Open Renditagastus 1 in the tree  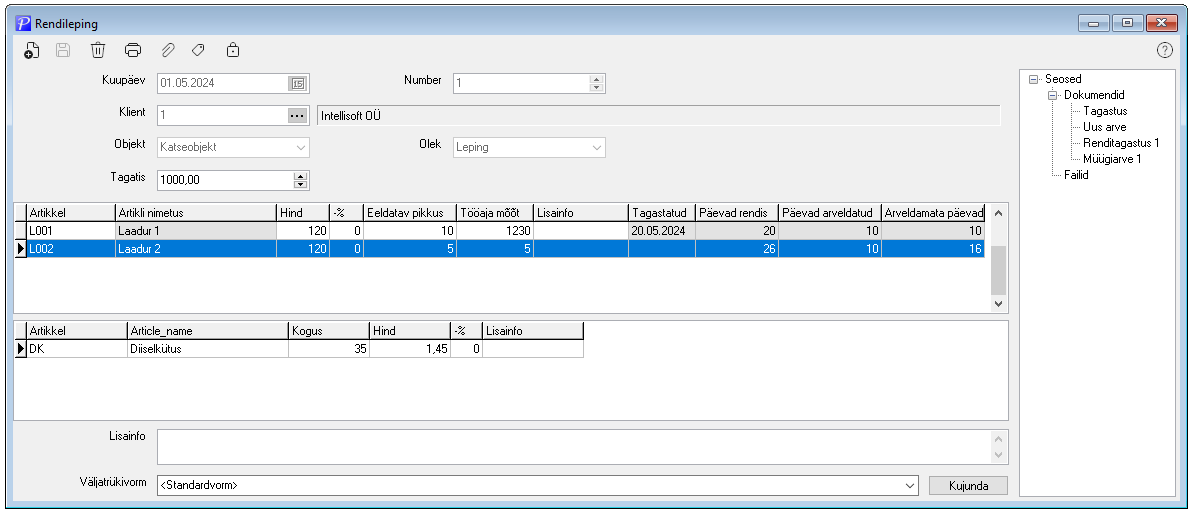coord(1121,143)
